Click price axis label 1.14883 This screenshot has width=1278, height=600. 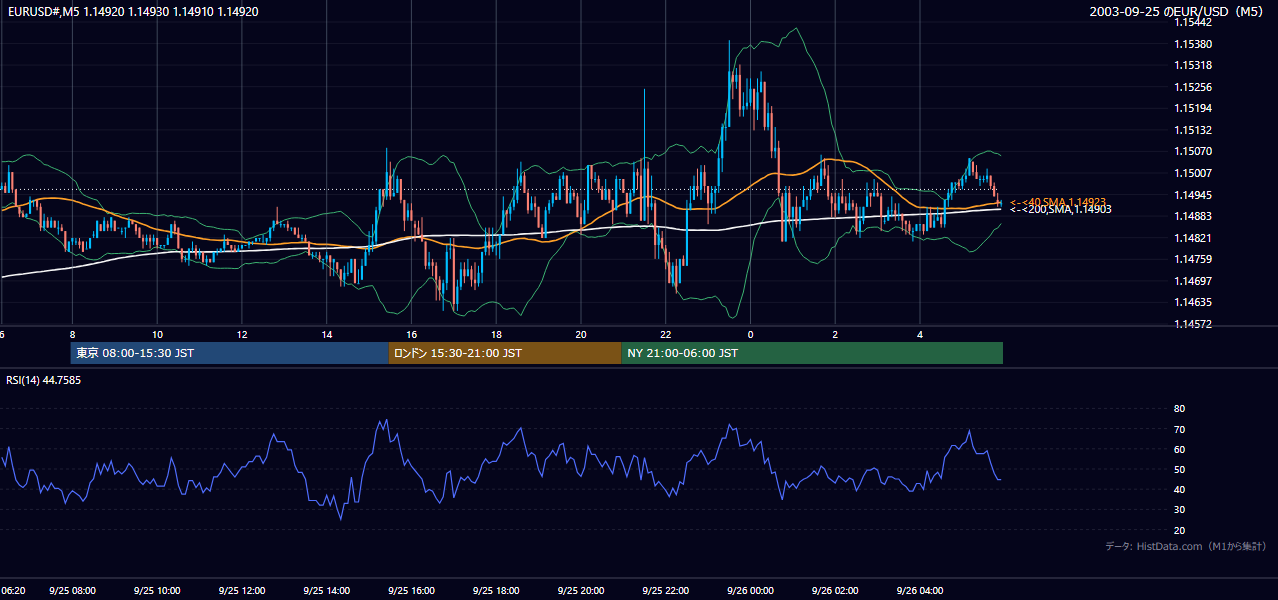(x=1193, y=217)
